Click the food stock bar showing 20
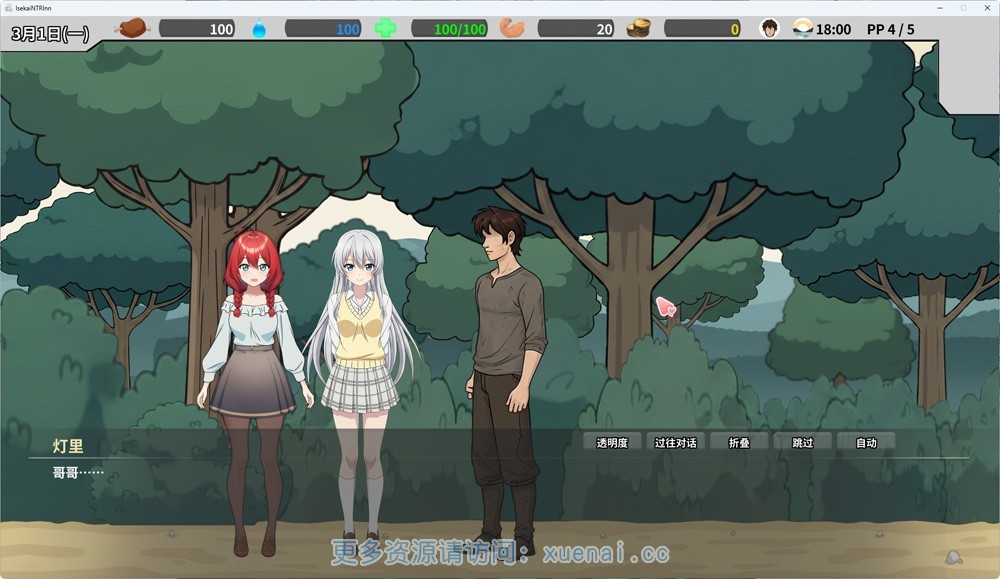This screenshot has height=579, width=1000. (x=576, y=29)
